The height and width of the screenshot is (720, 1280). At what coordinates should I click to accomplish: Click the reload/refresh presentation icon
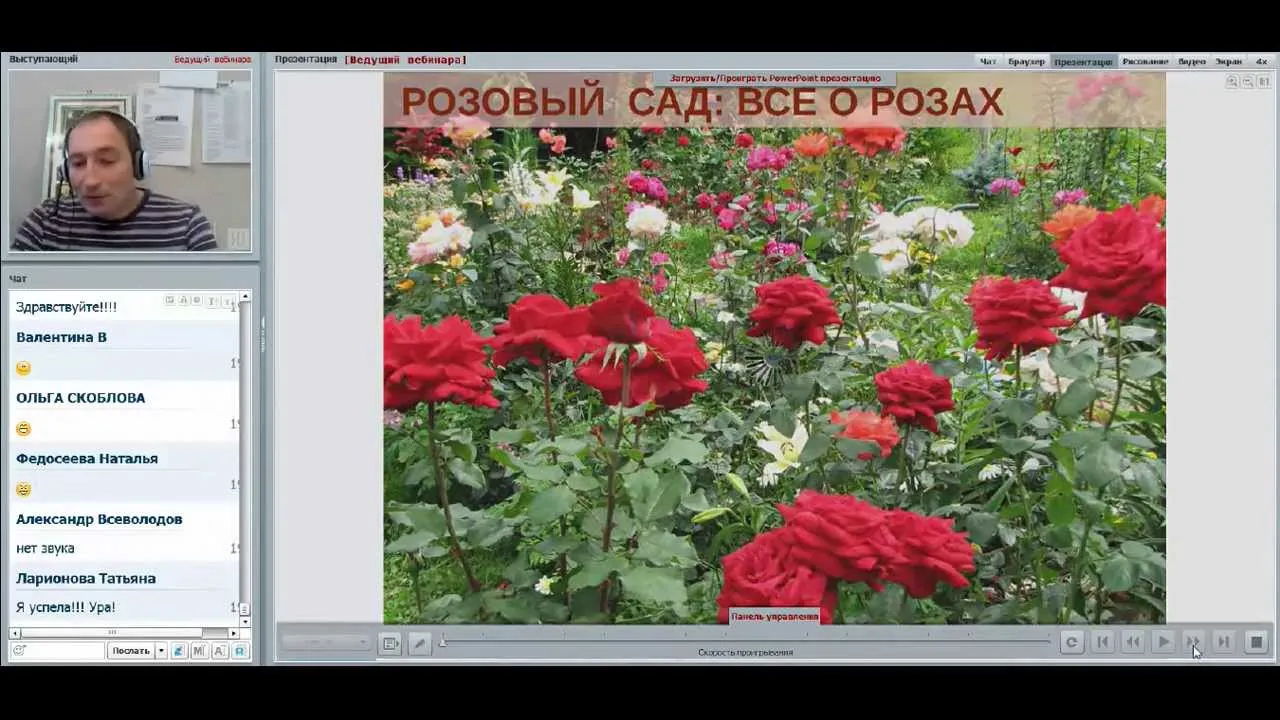pyautogui.click(x=1071, y=642)
